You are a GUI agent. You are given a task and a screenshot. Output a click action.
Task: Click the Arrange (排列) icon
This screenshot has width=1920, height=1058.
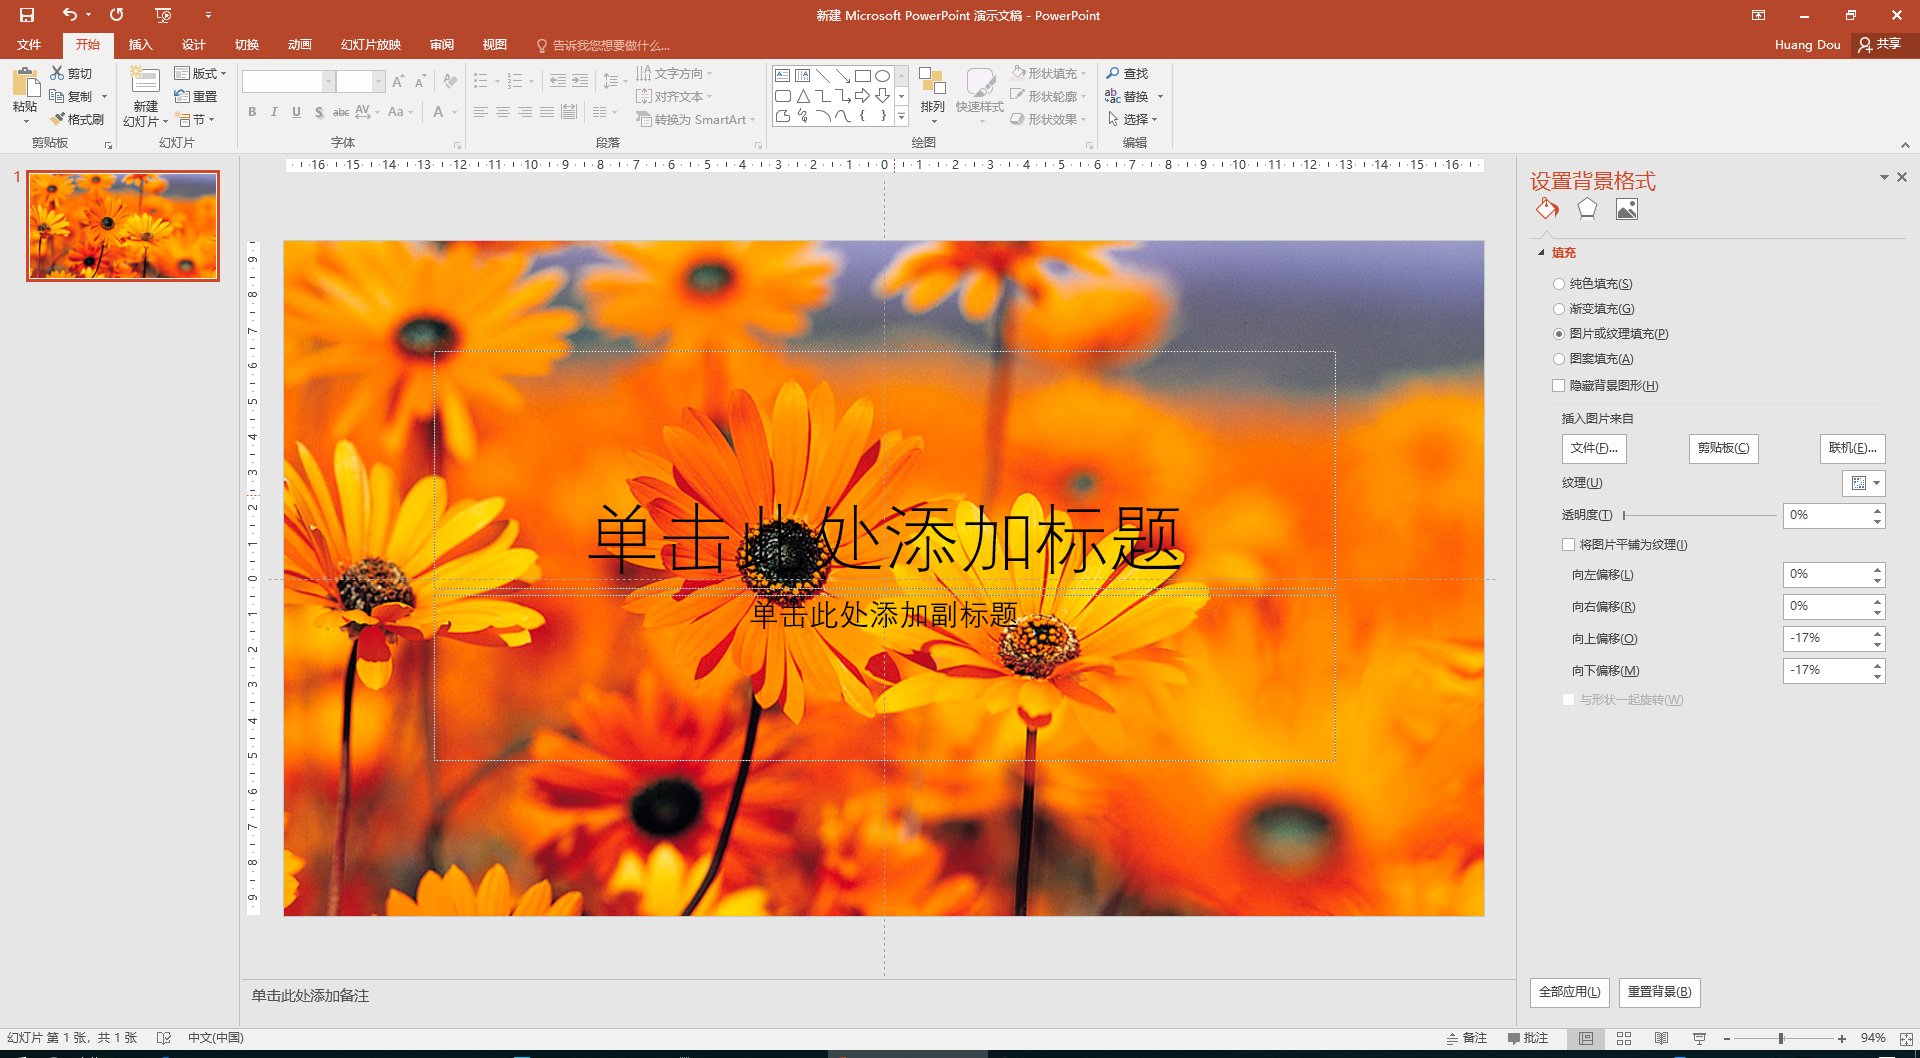click(932, 90)
